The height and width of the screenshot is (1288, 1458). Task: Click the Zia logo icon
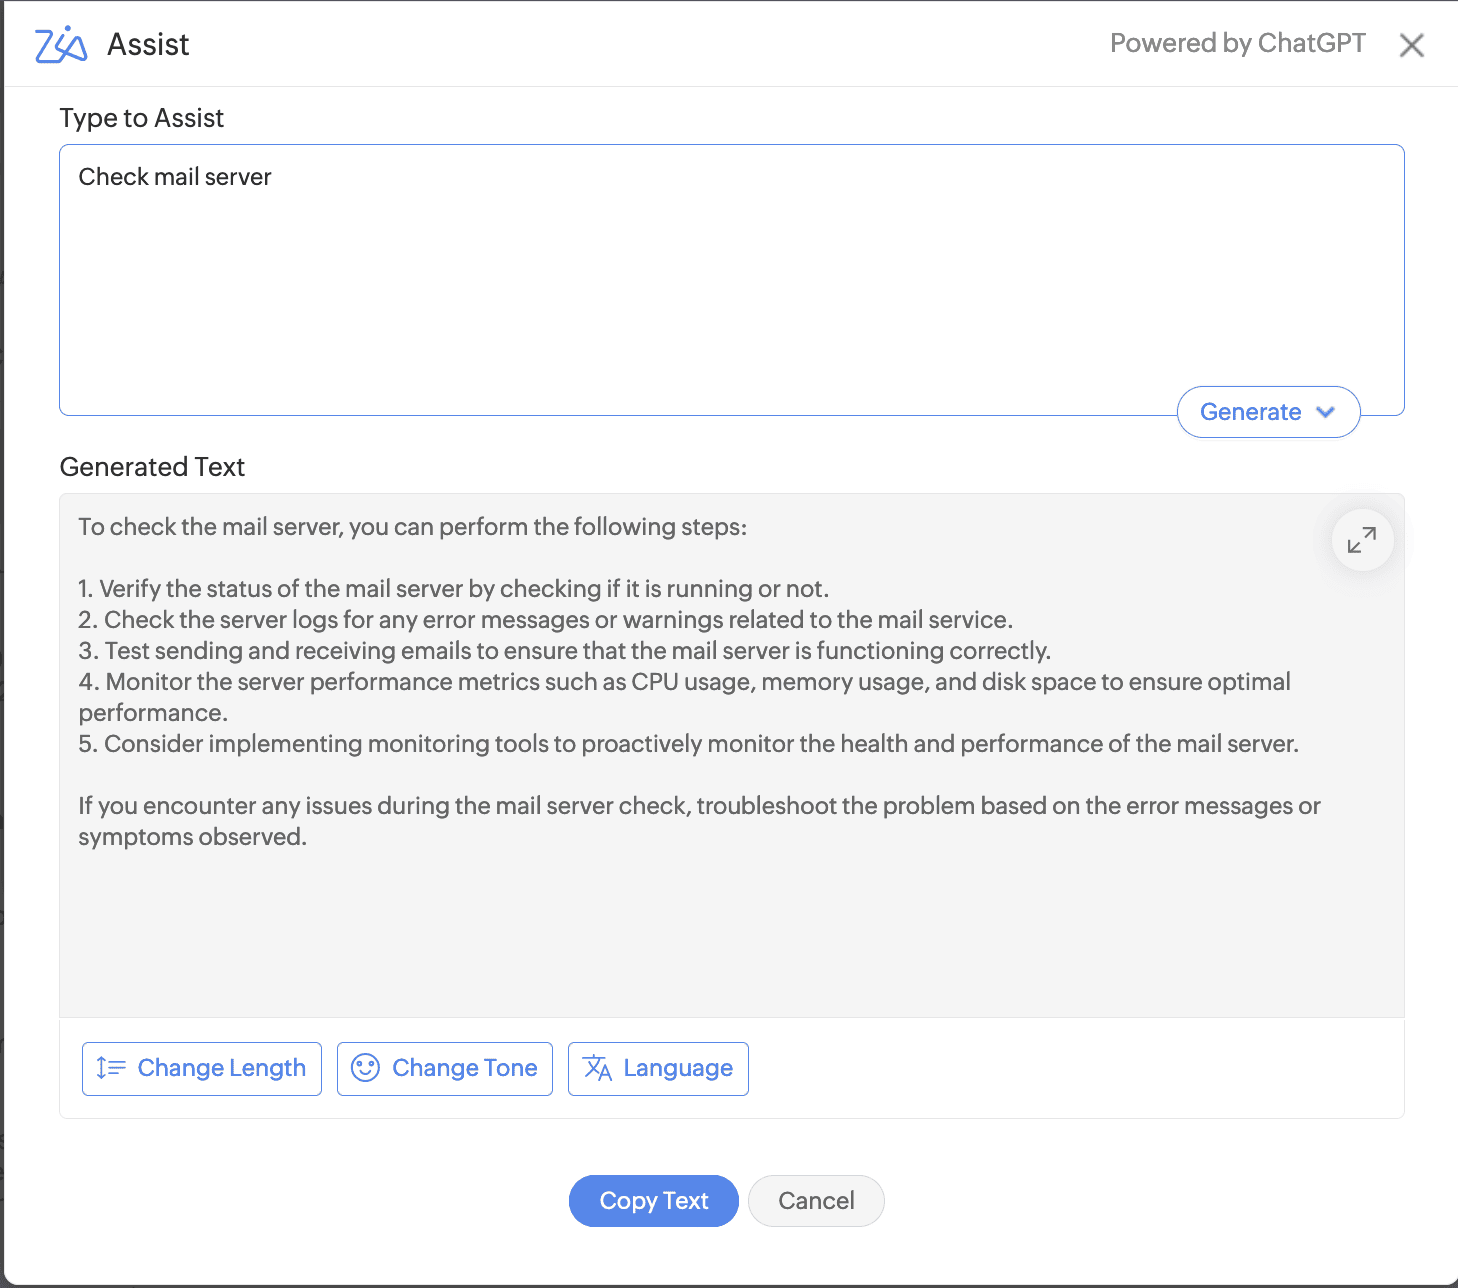[61, 45]
